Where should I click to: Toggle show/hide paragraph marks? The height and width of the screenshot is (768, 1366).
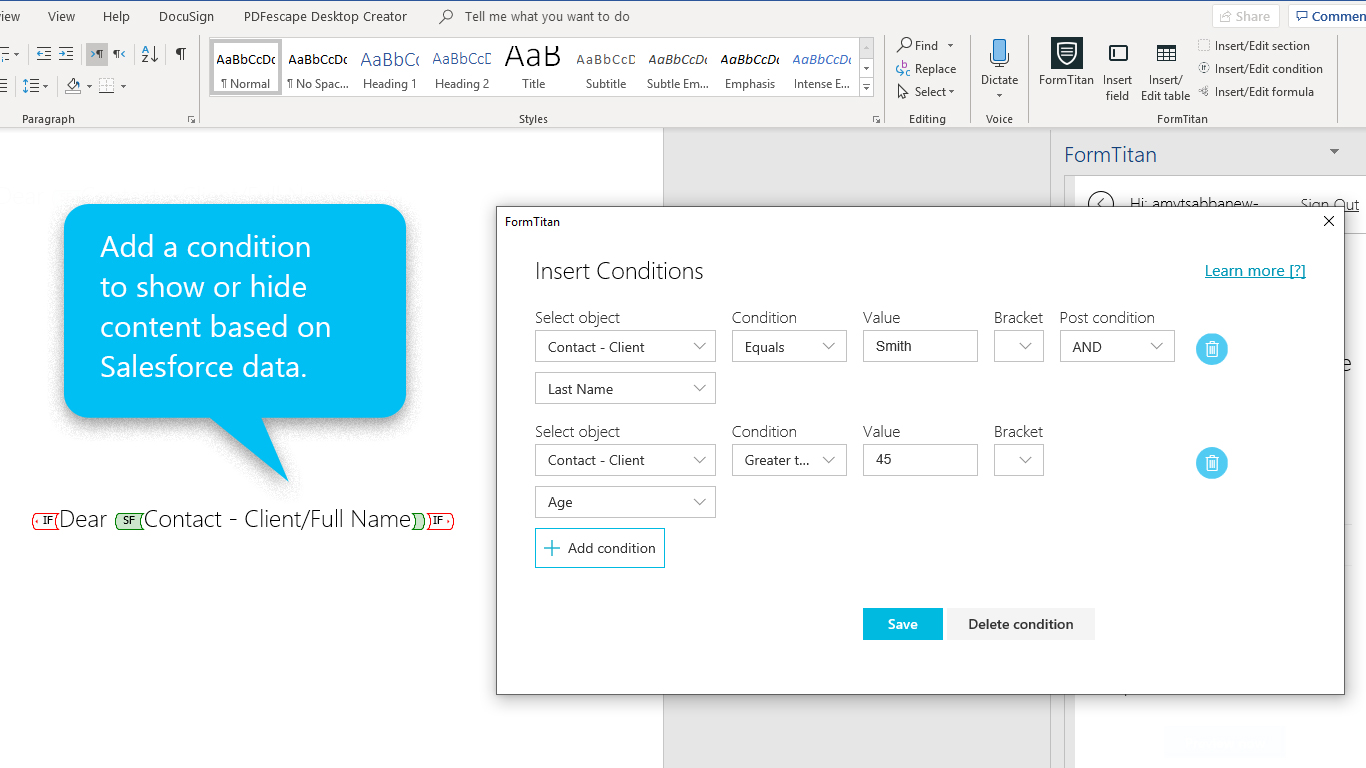click(x=180, y=54)
